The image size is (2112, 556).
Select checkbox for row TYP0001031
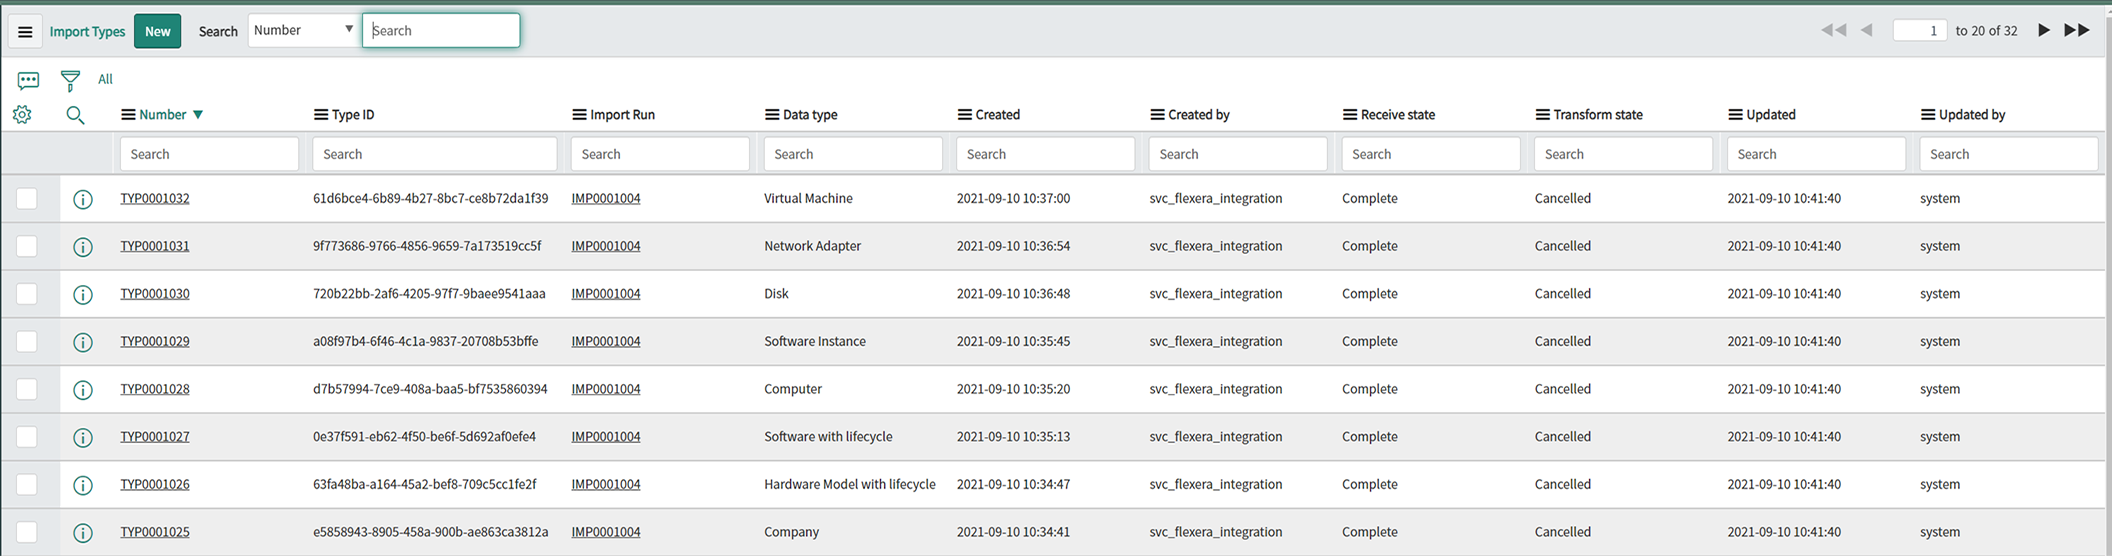click(27, 246)
